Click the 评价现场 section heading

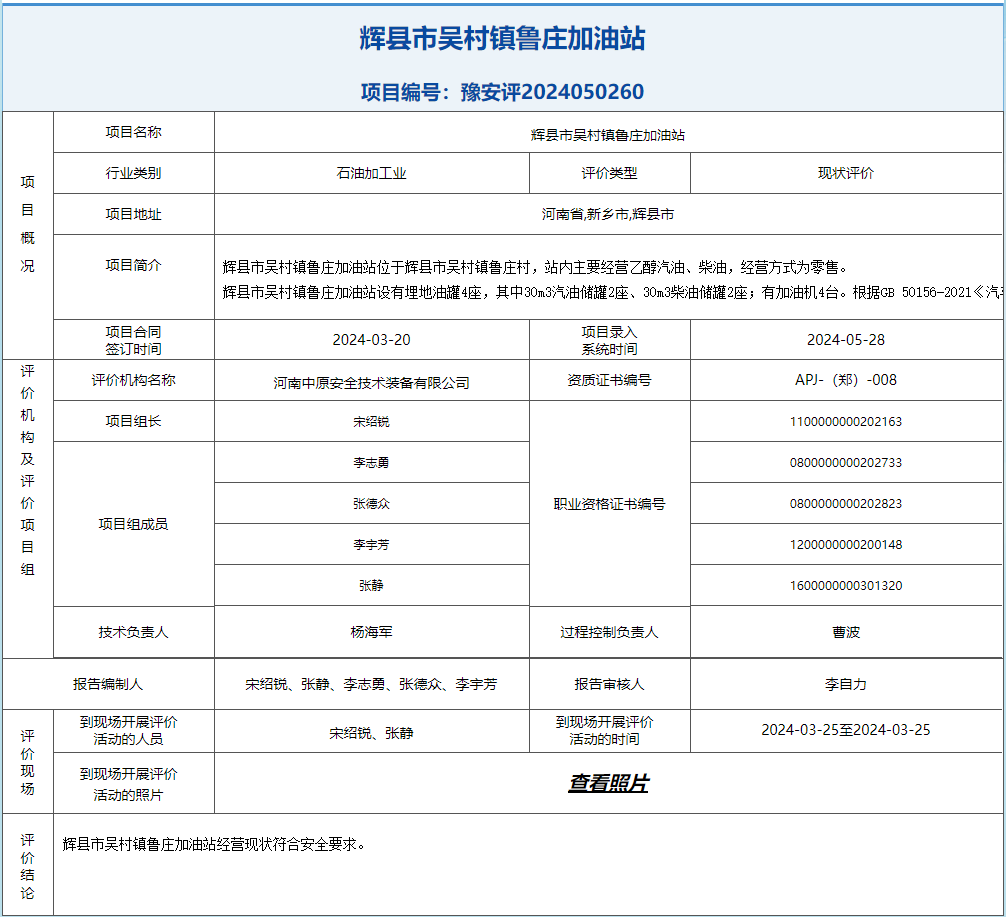pyautogui.click(x=28, y=762)
